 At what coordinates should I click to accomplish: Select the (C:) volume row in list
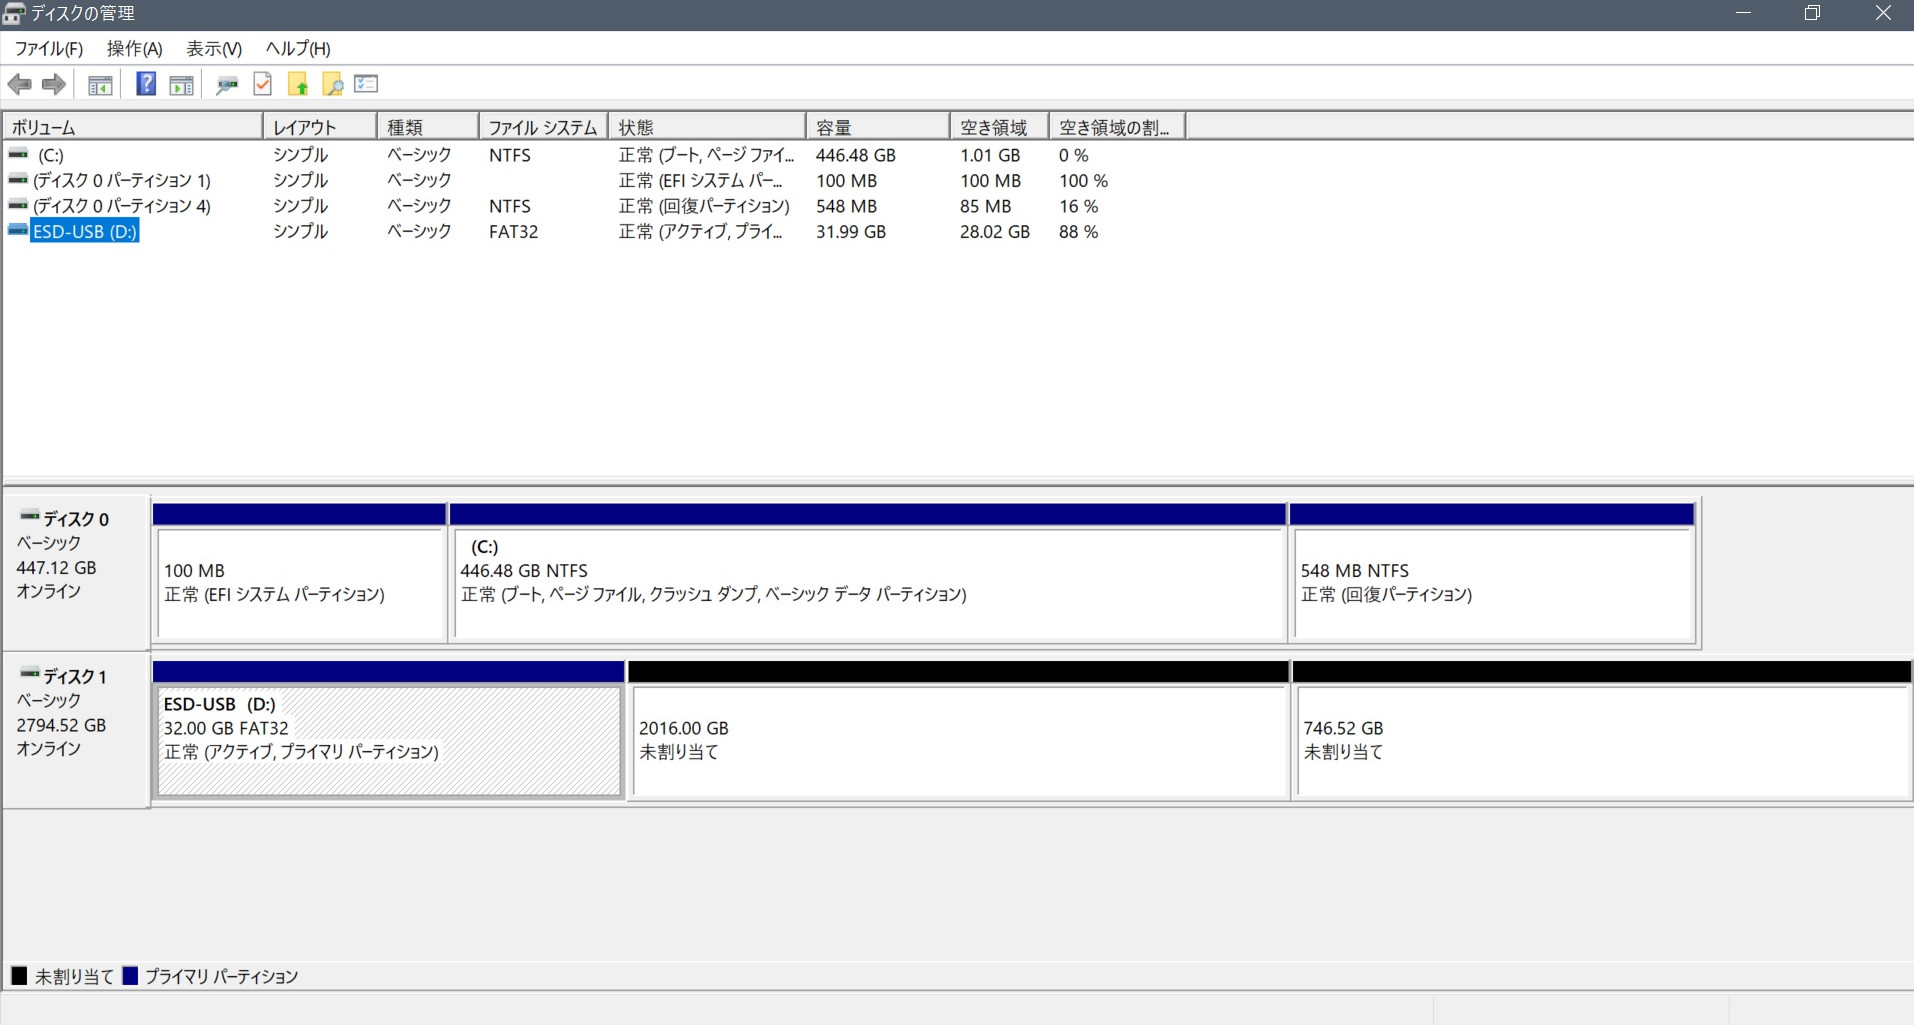tap(50, 155)
